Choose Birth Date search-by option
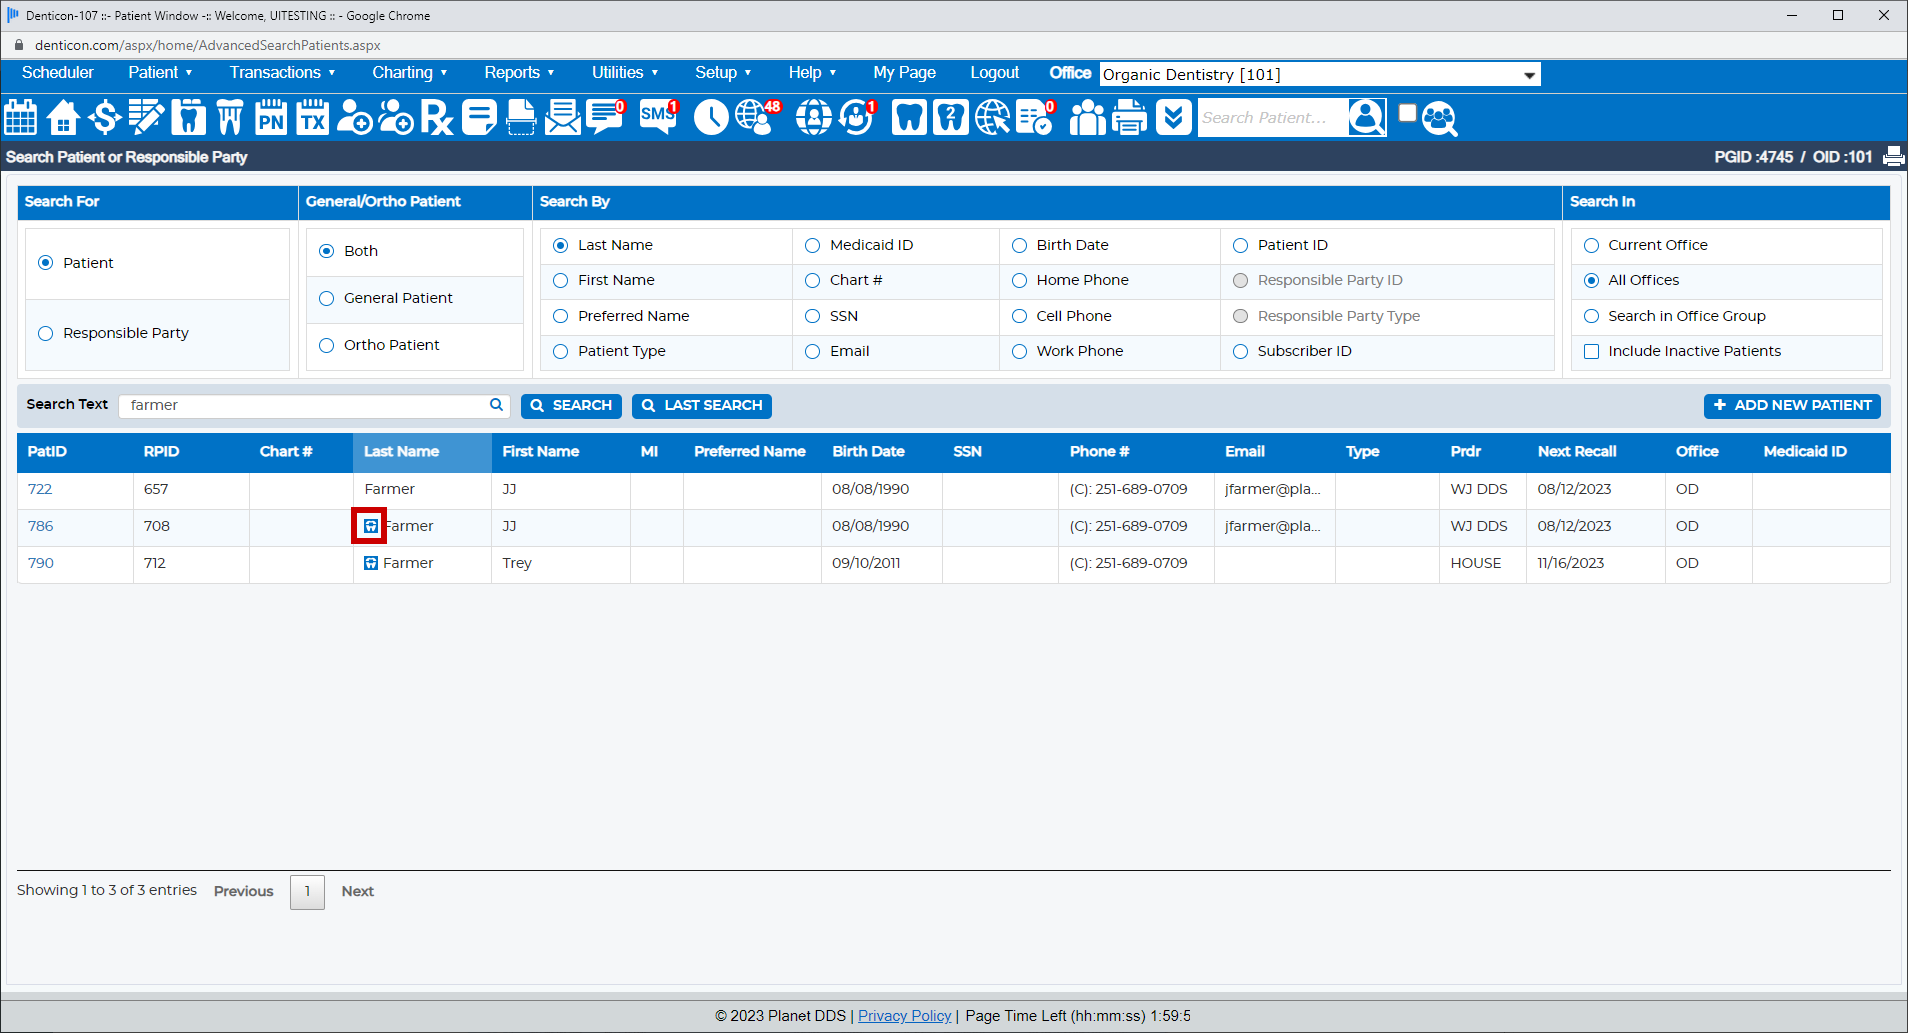1908x1033 pixels. 1019,246
